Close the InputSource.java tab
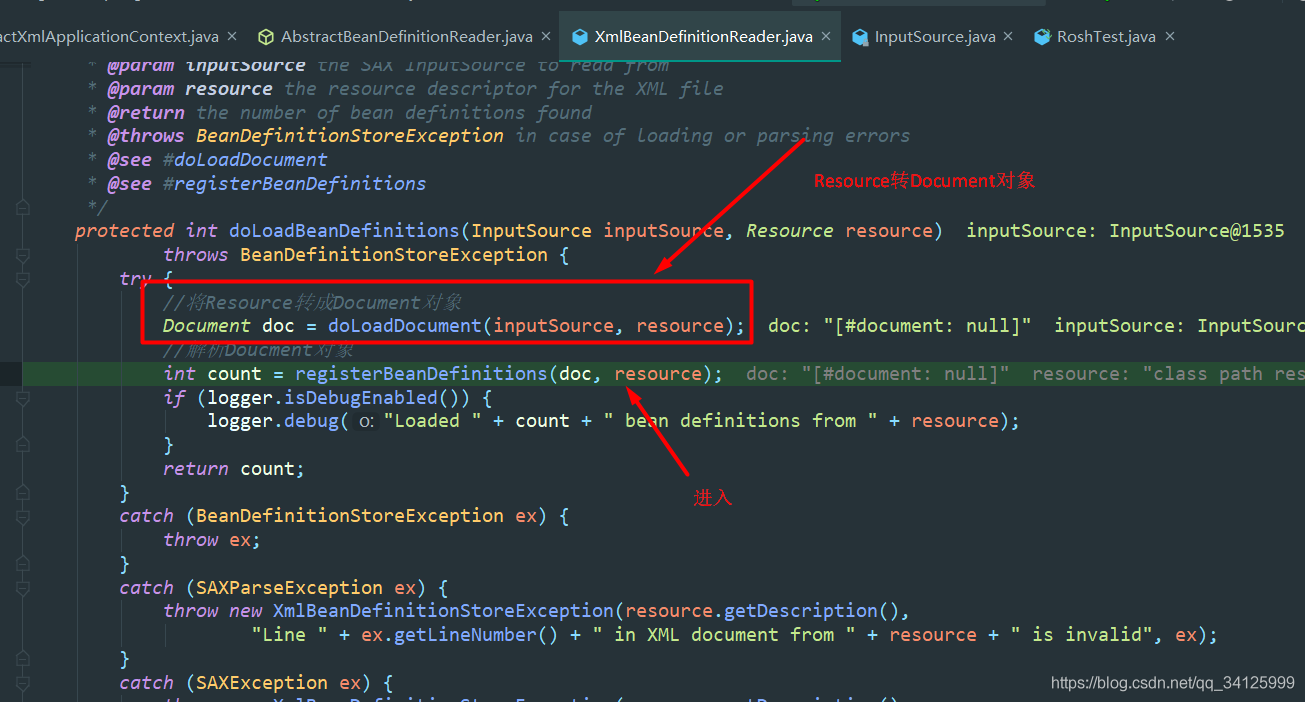This screenshot has width=1305, height=702. (1009, 36)
